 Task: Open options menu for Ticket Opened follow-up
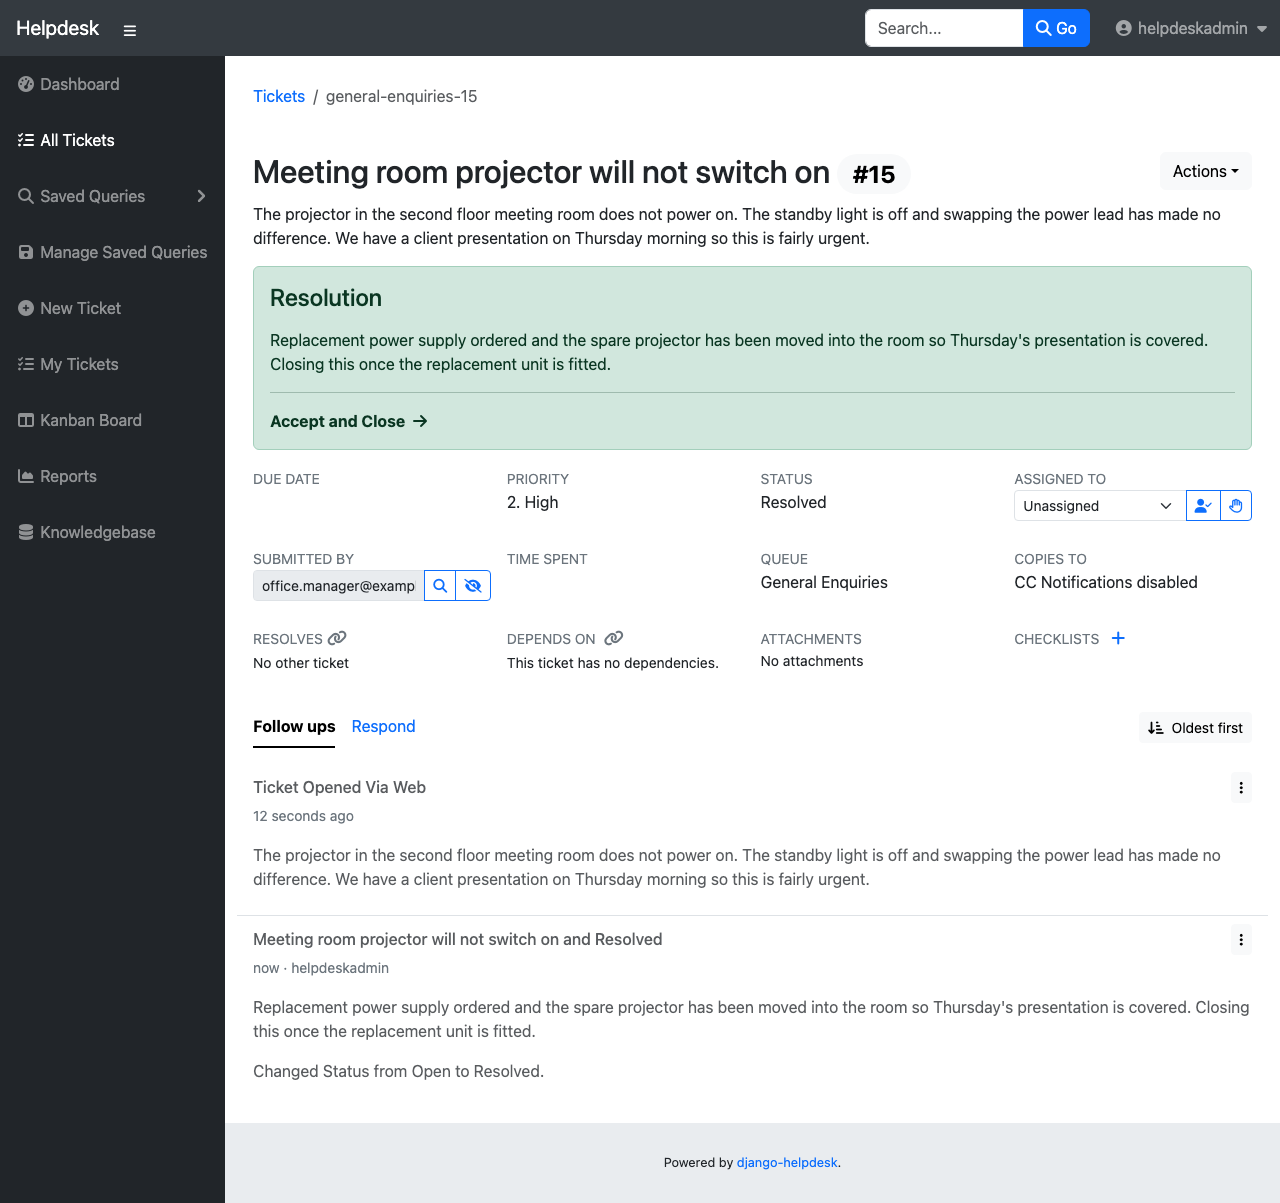tap(1241, 788)
